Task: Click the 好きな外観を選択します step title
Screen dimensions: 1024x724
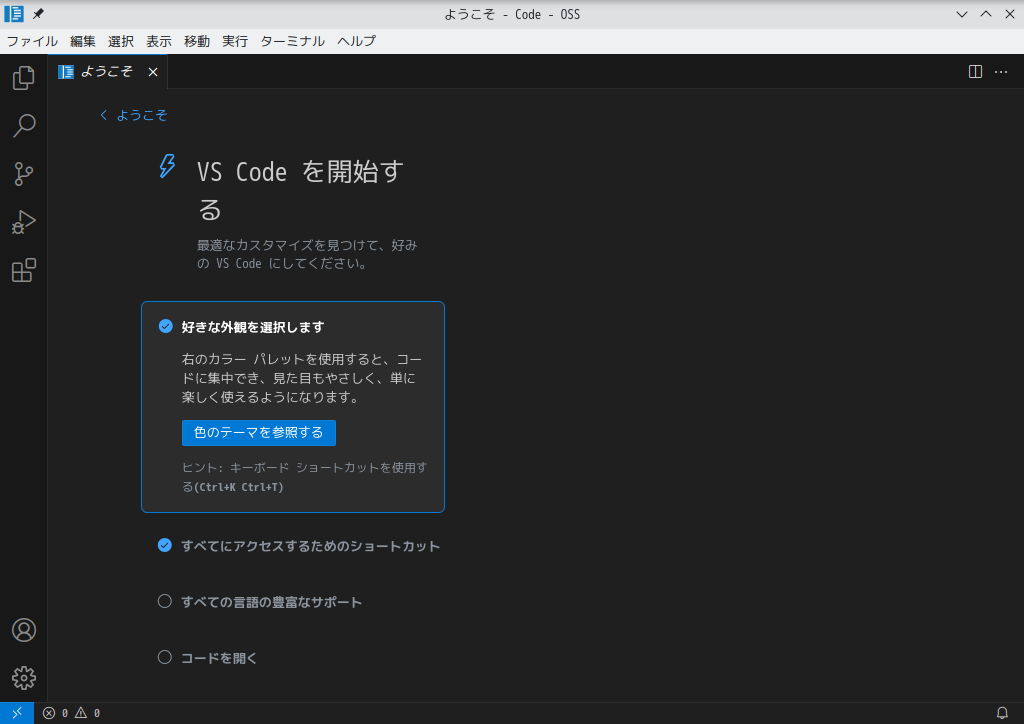Action: [253, 327]
